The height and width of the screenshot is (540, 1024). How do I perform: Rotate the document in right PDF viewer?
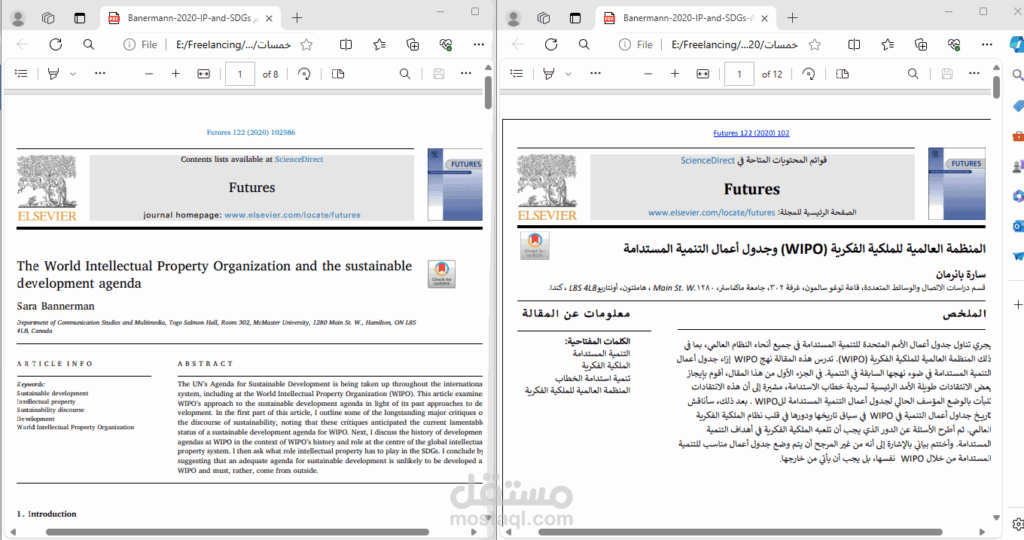pyautogui.click(x=808, y=74)
